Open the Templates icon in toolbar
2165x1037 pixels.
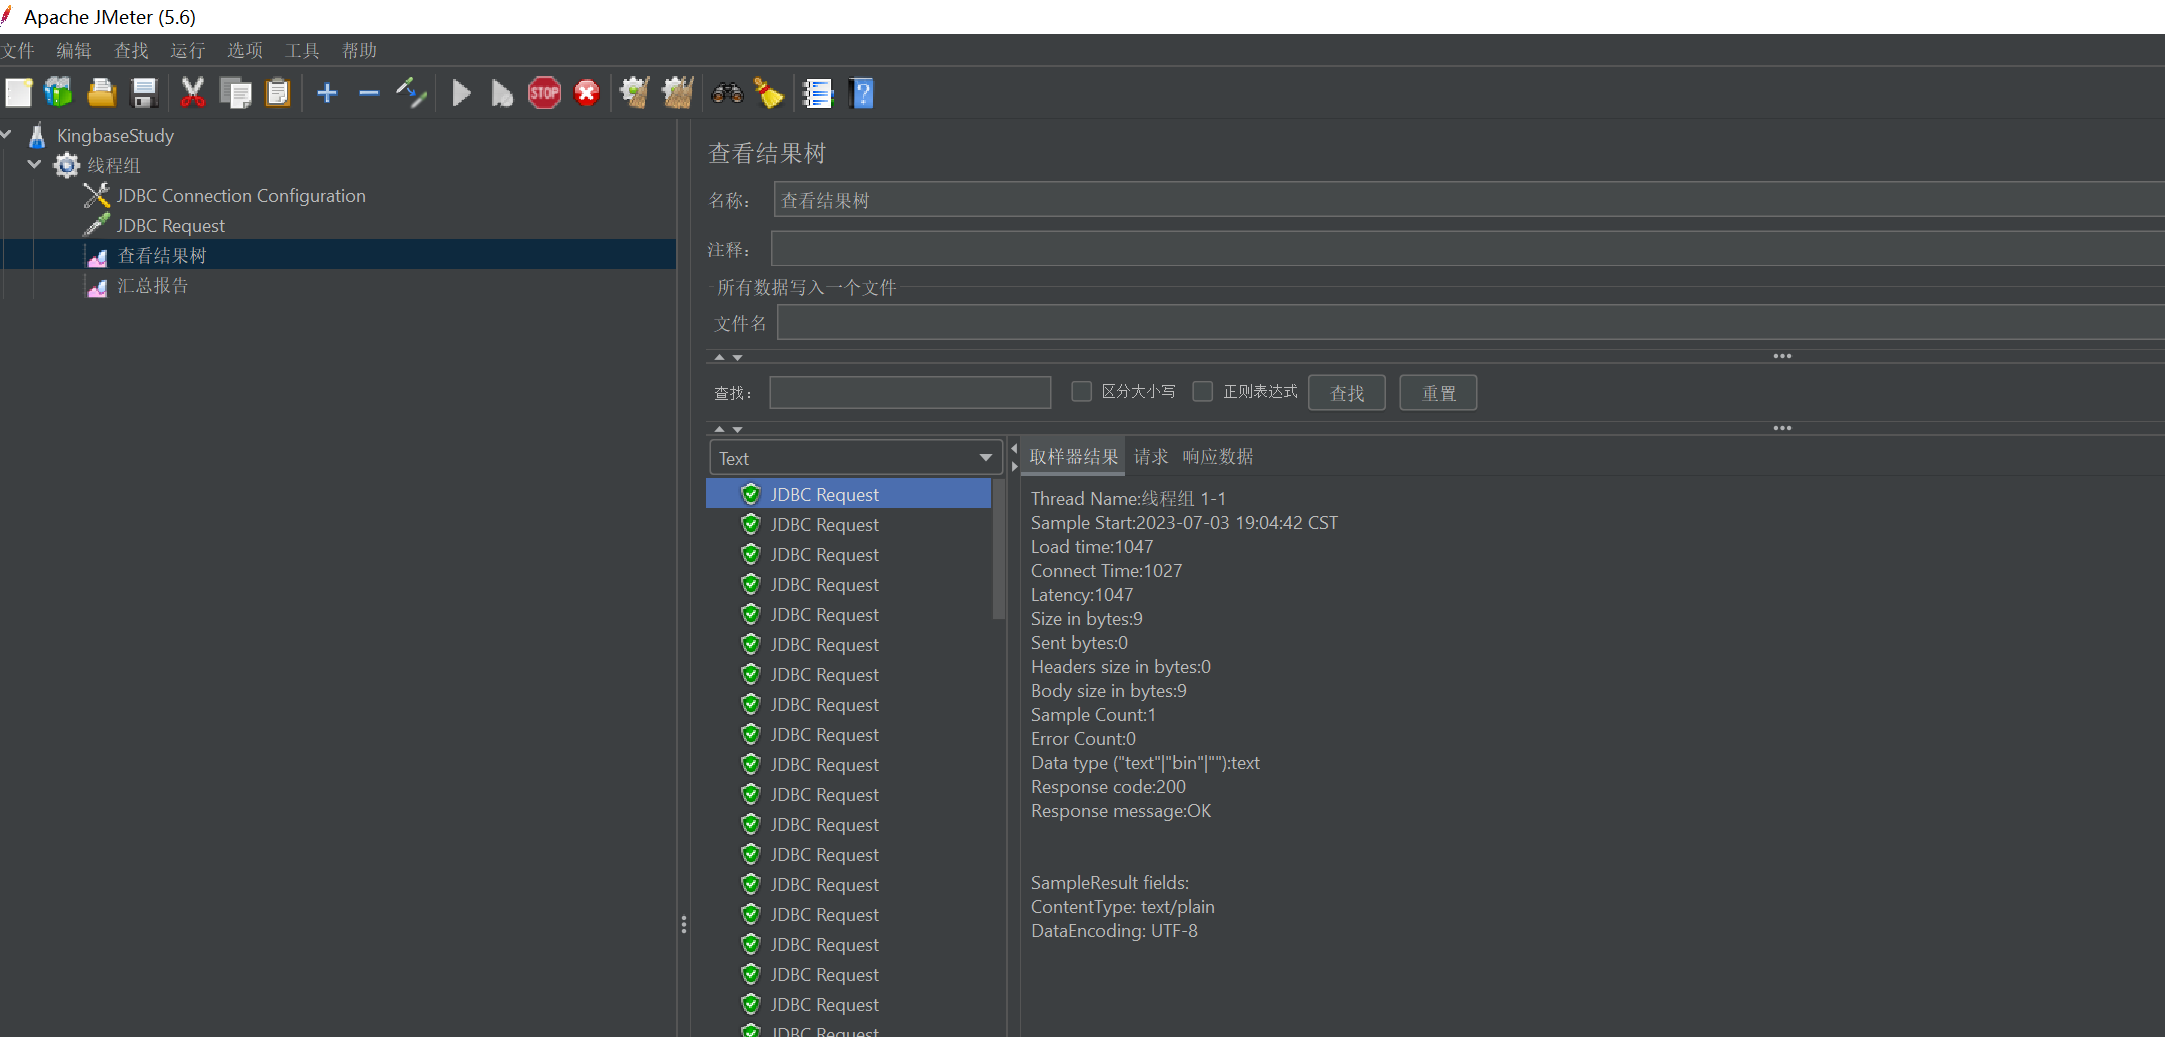[59, 93]
